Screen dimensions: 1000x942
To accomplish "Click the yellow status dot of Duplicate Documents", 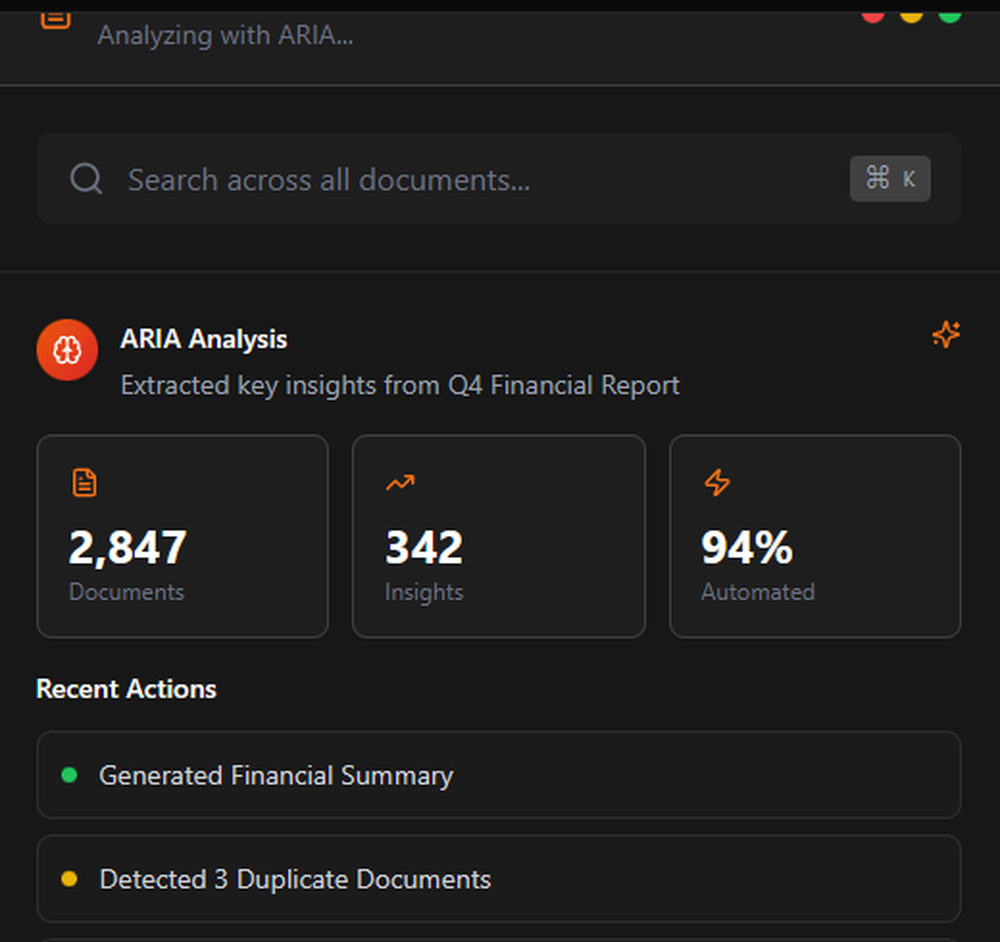I will (69, 879).
